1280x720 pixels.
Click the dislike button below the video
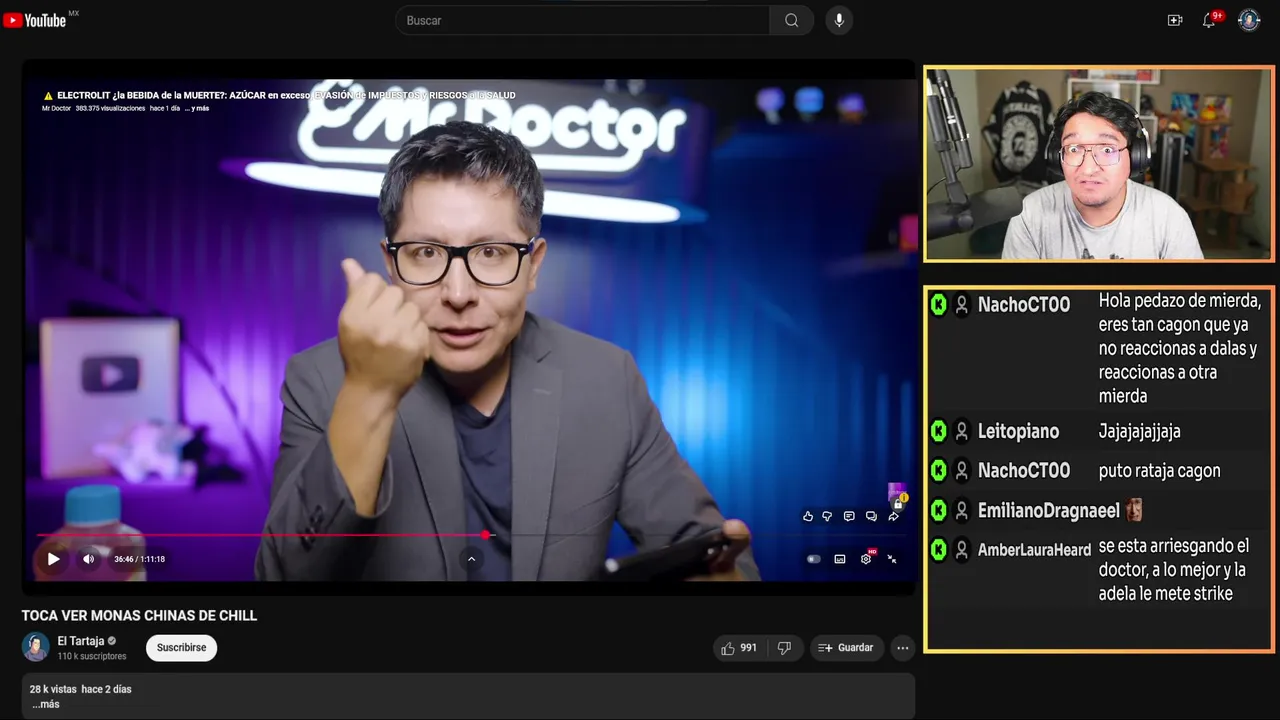[784, 648]
